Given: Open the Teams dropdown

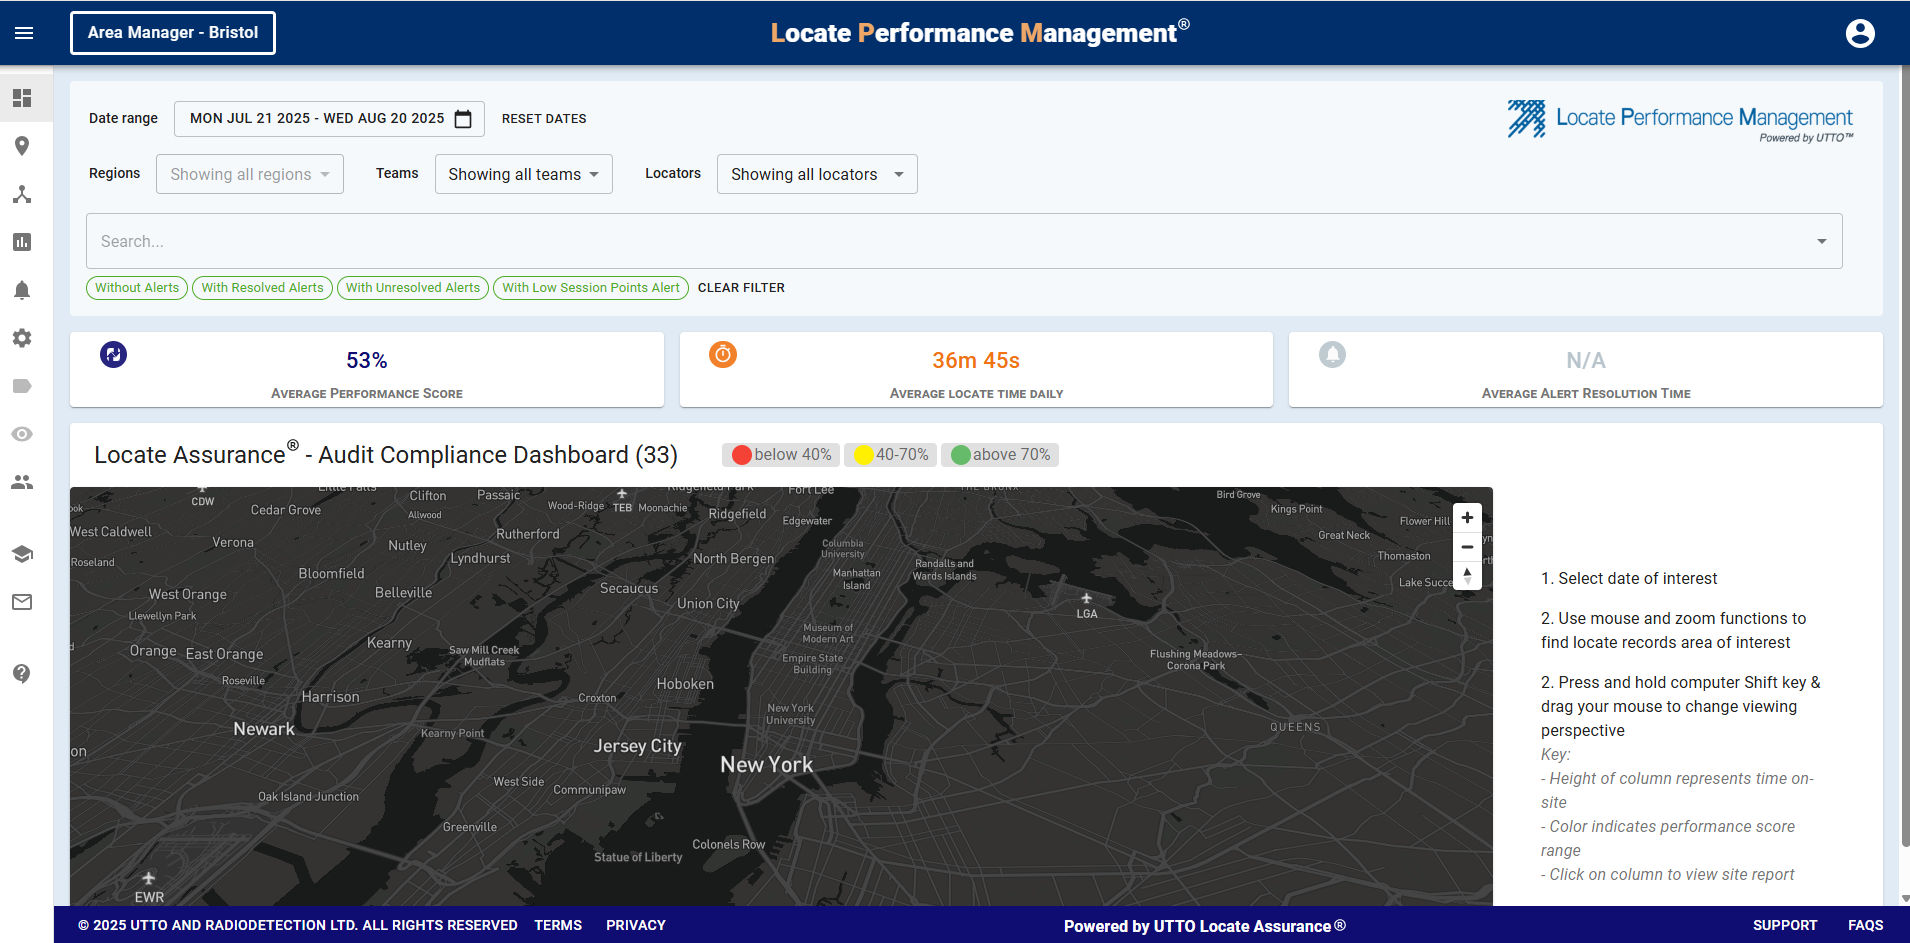Looking at the screenshot, I should click(x=524, y=174).
